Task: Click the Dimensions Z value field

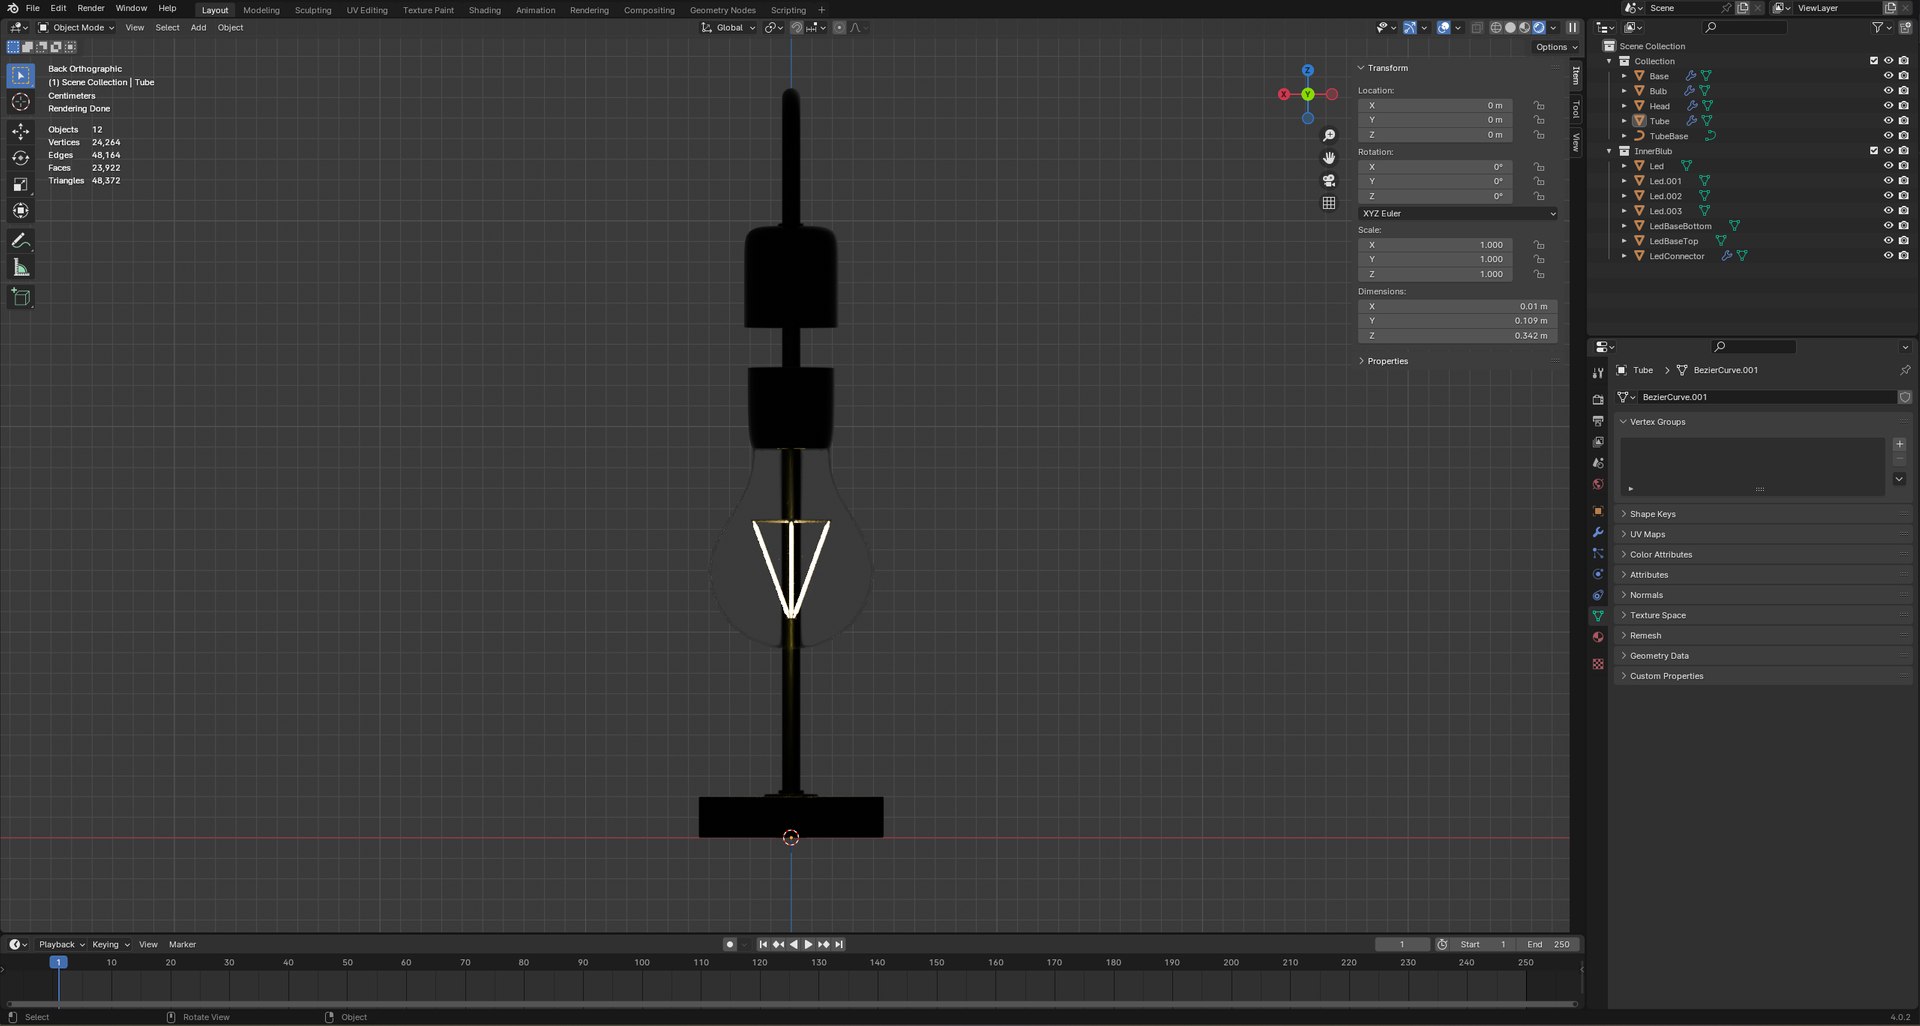Action: pos(1457,336)
